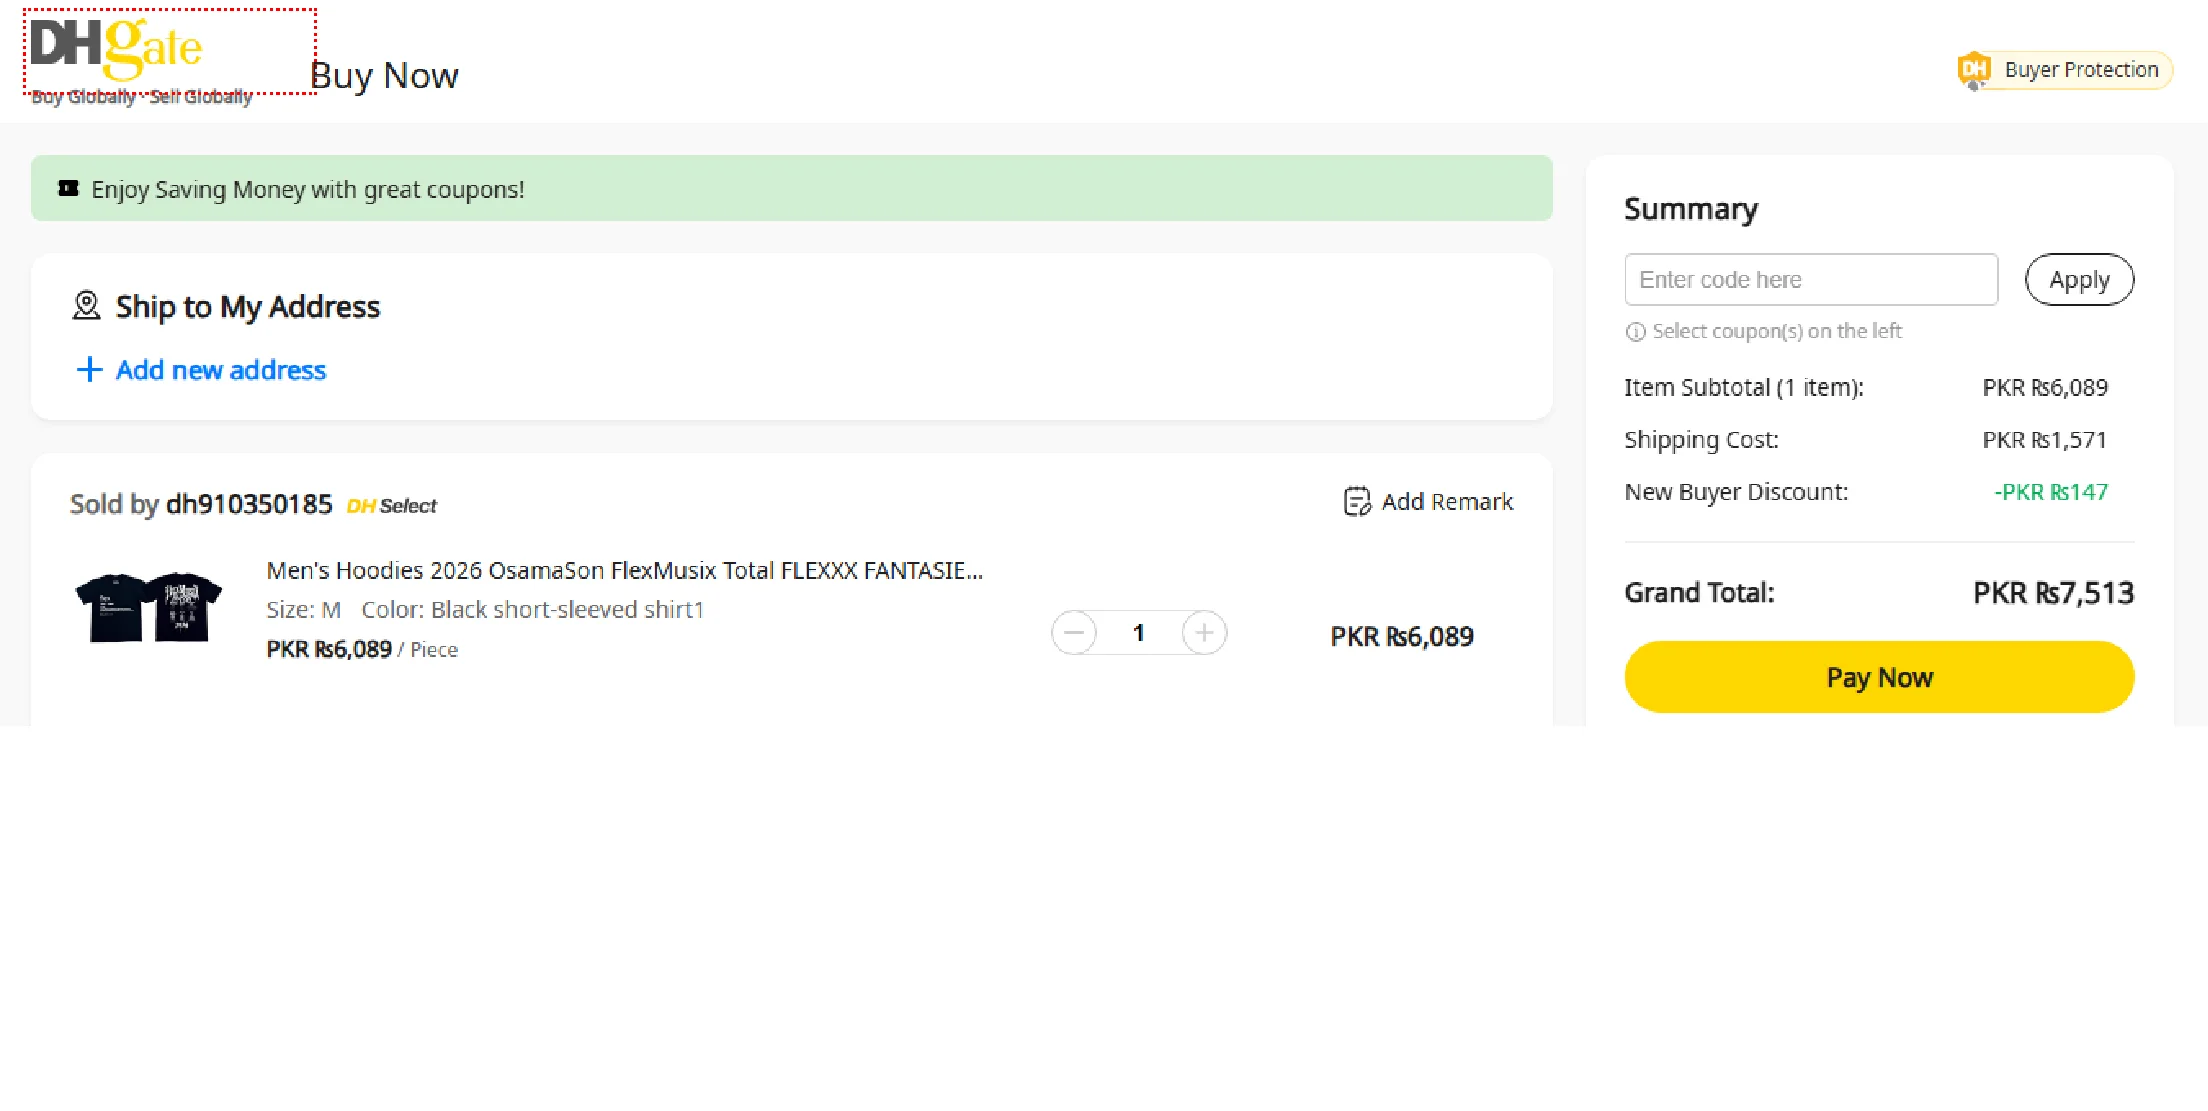Focus the Enter code here coupon field
Image resolution: width=2208 pixels, height=1111 pixels.
click(x=1811, y=280)
